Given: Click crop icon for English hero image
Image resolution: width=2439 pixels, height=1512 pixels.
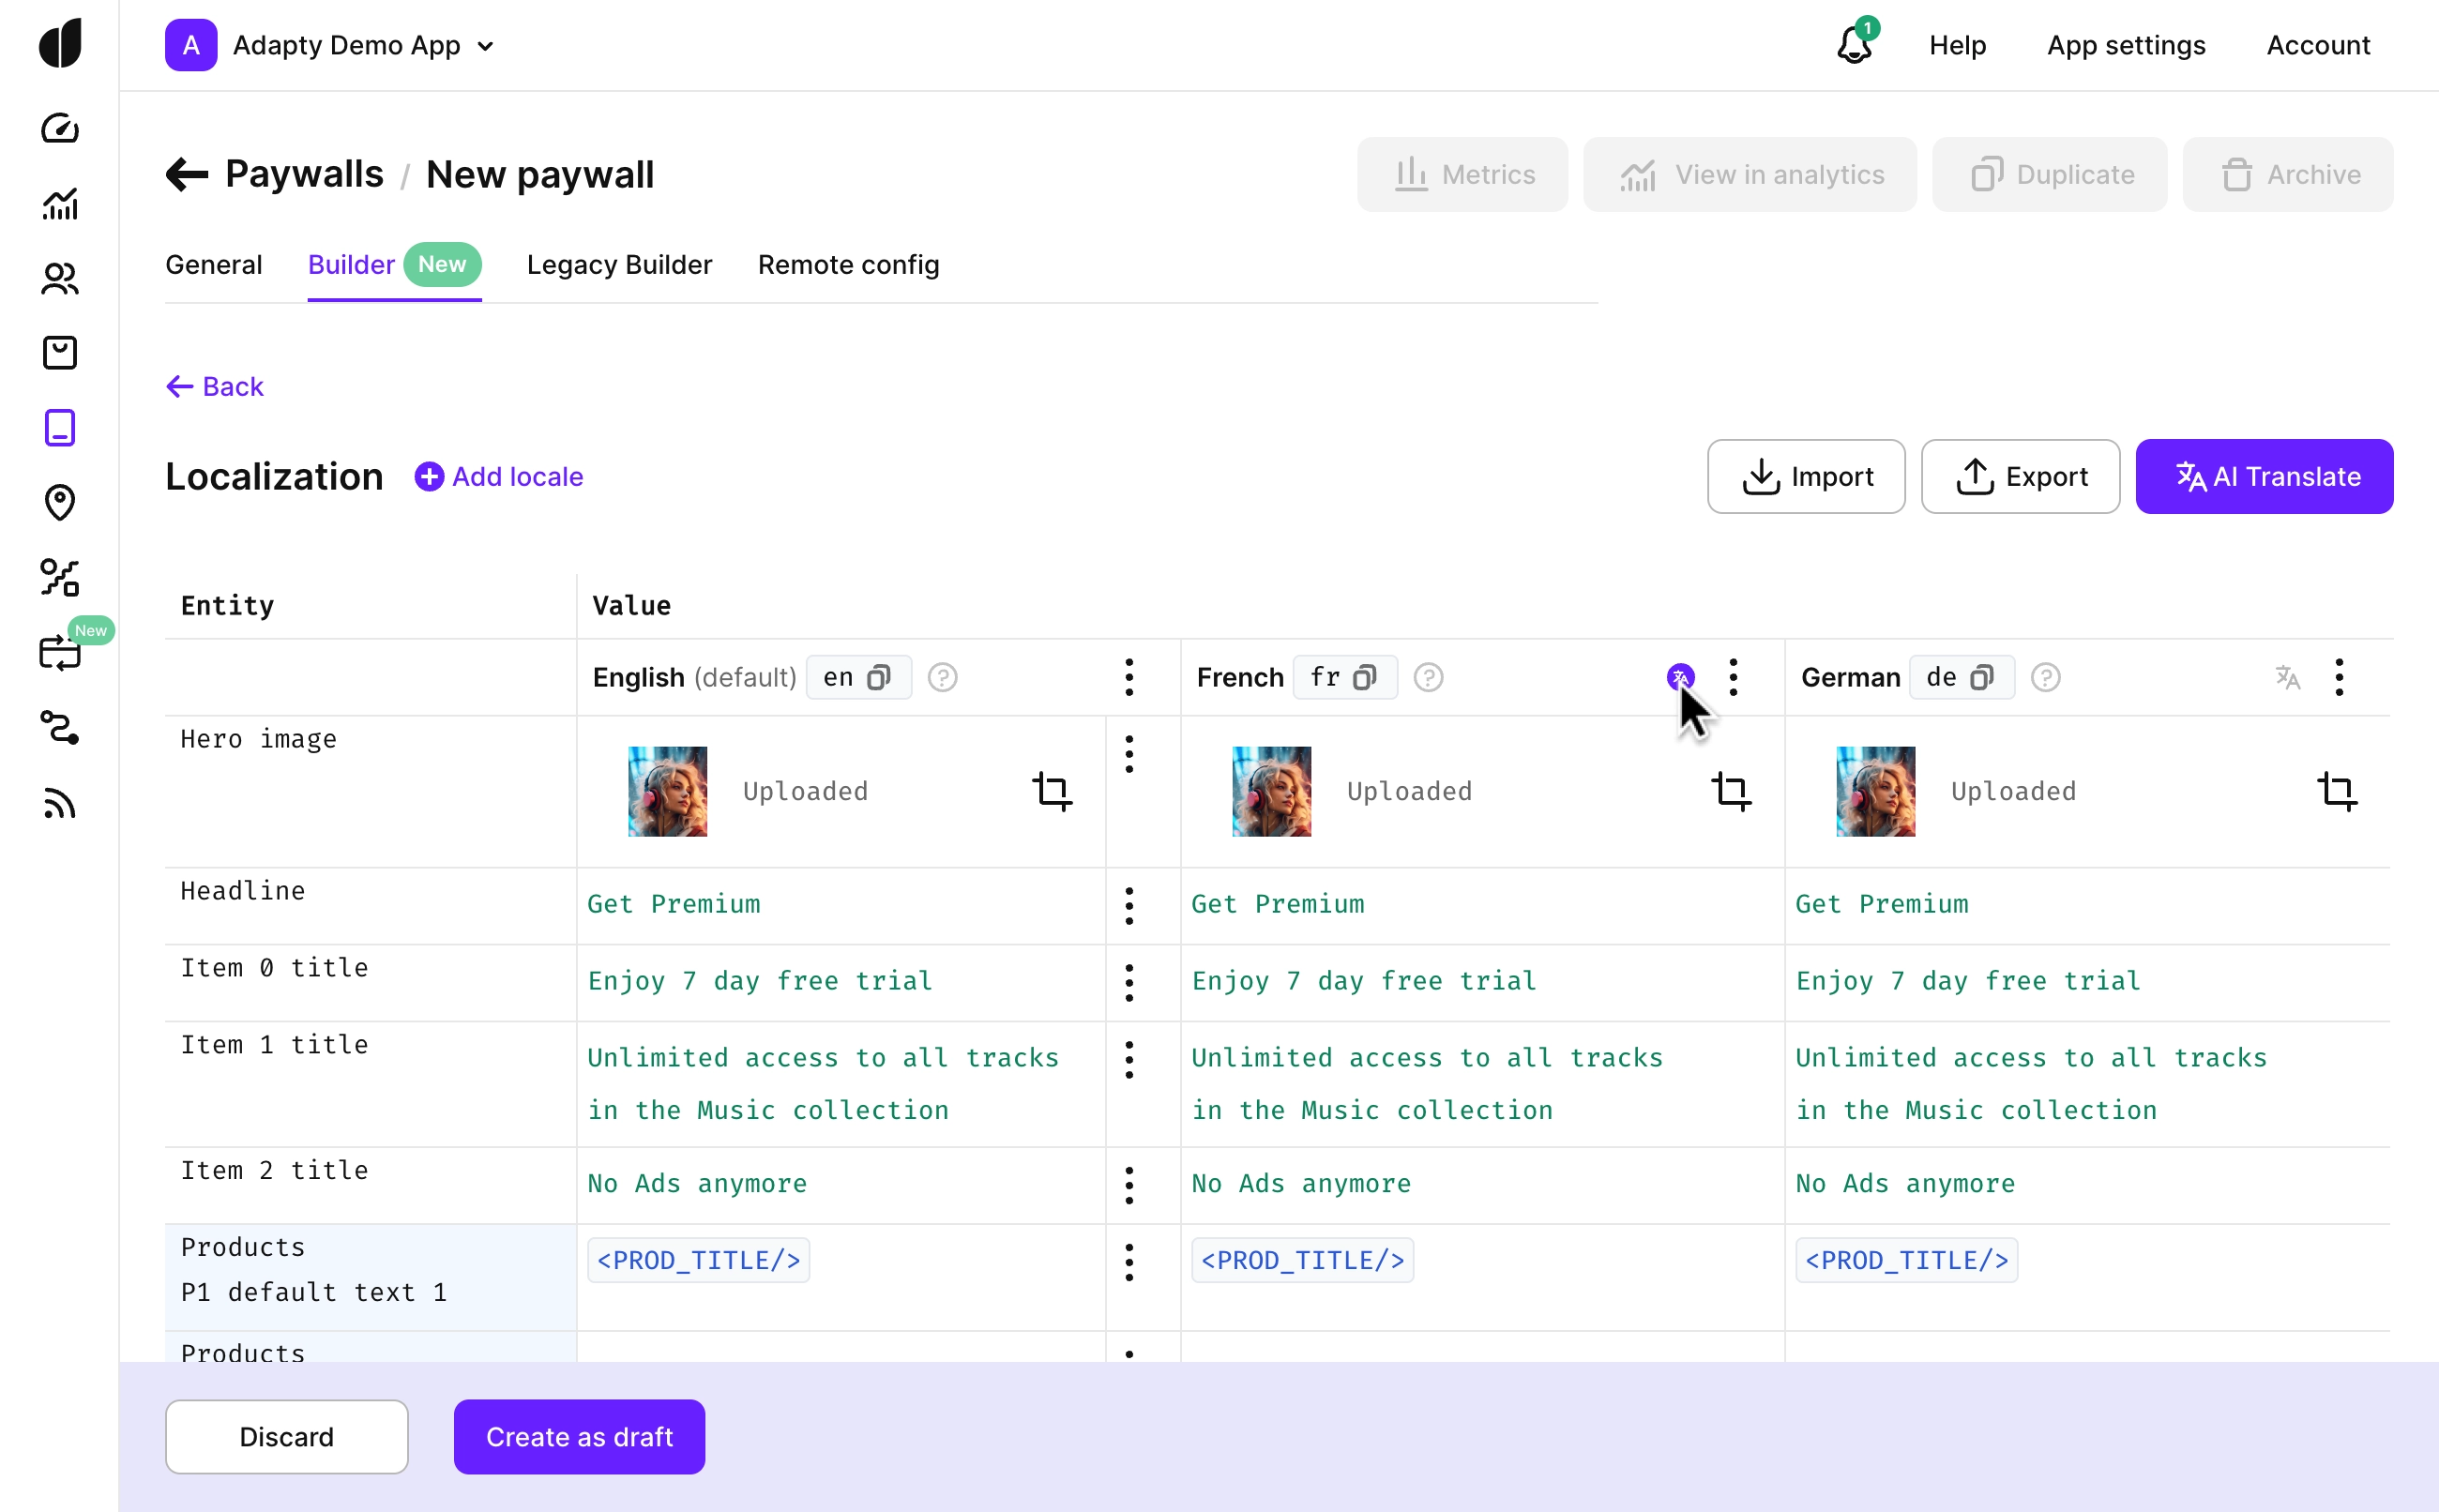Looking at the screenshot, I should pyautogui.click(x=1051, y=791).
